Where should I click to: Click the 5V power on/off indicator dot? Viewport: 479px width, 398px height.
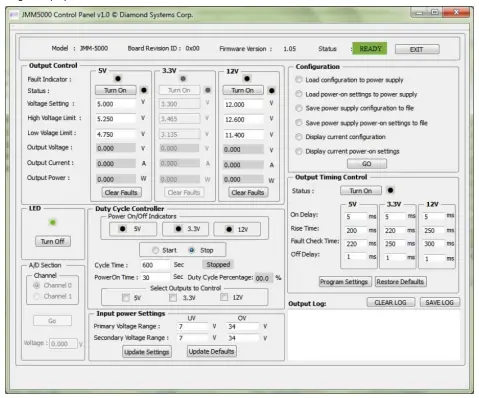click(123, 229)
